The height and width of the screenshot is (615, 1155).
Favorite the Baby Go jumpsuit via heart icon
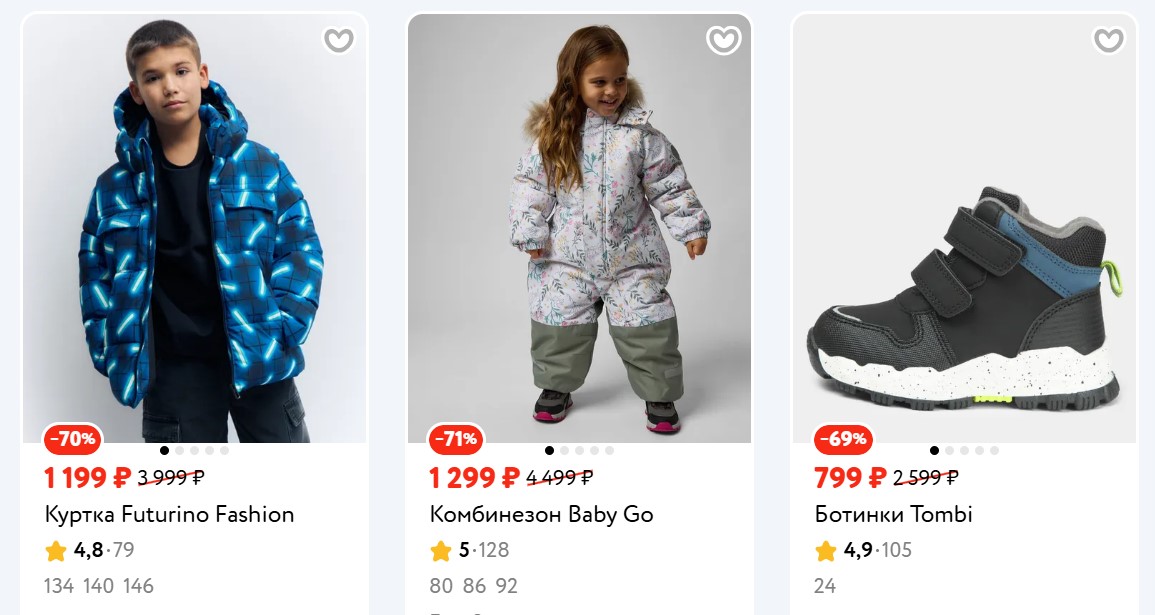pyautogui.click(x=723, y=40)
